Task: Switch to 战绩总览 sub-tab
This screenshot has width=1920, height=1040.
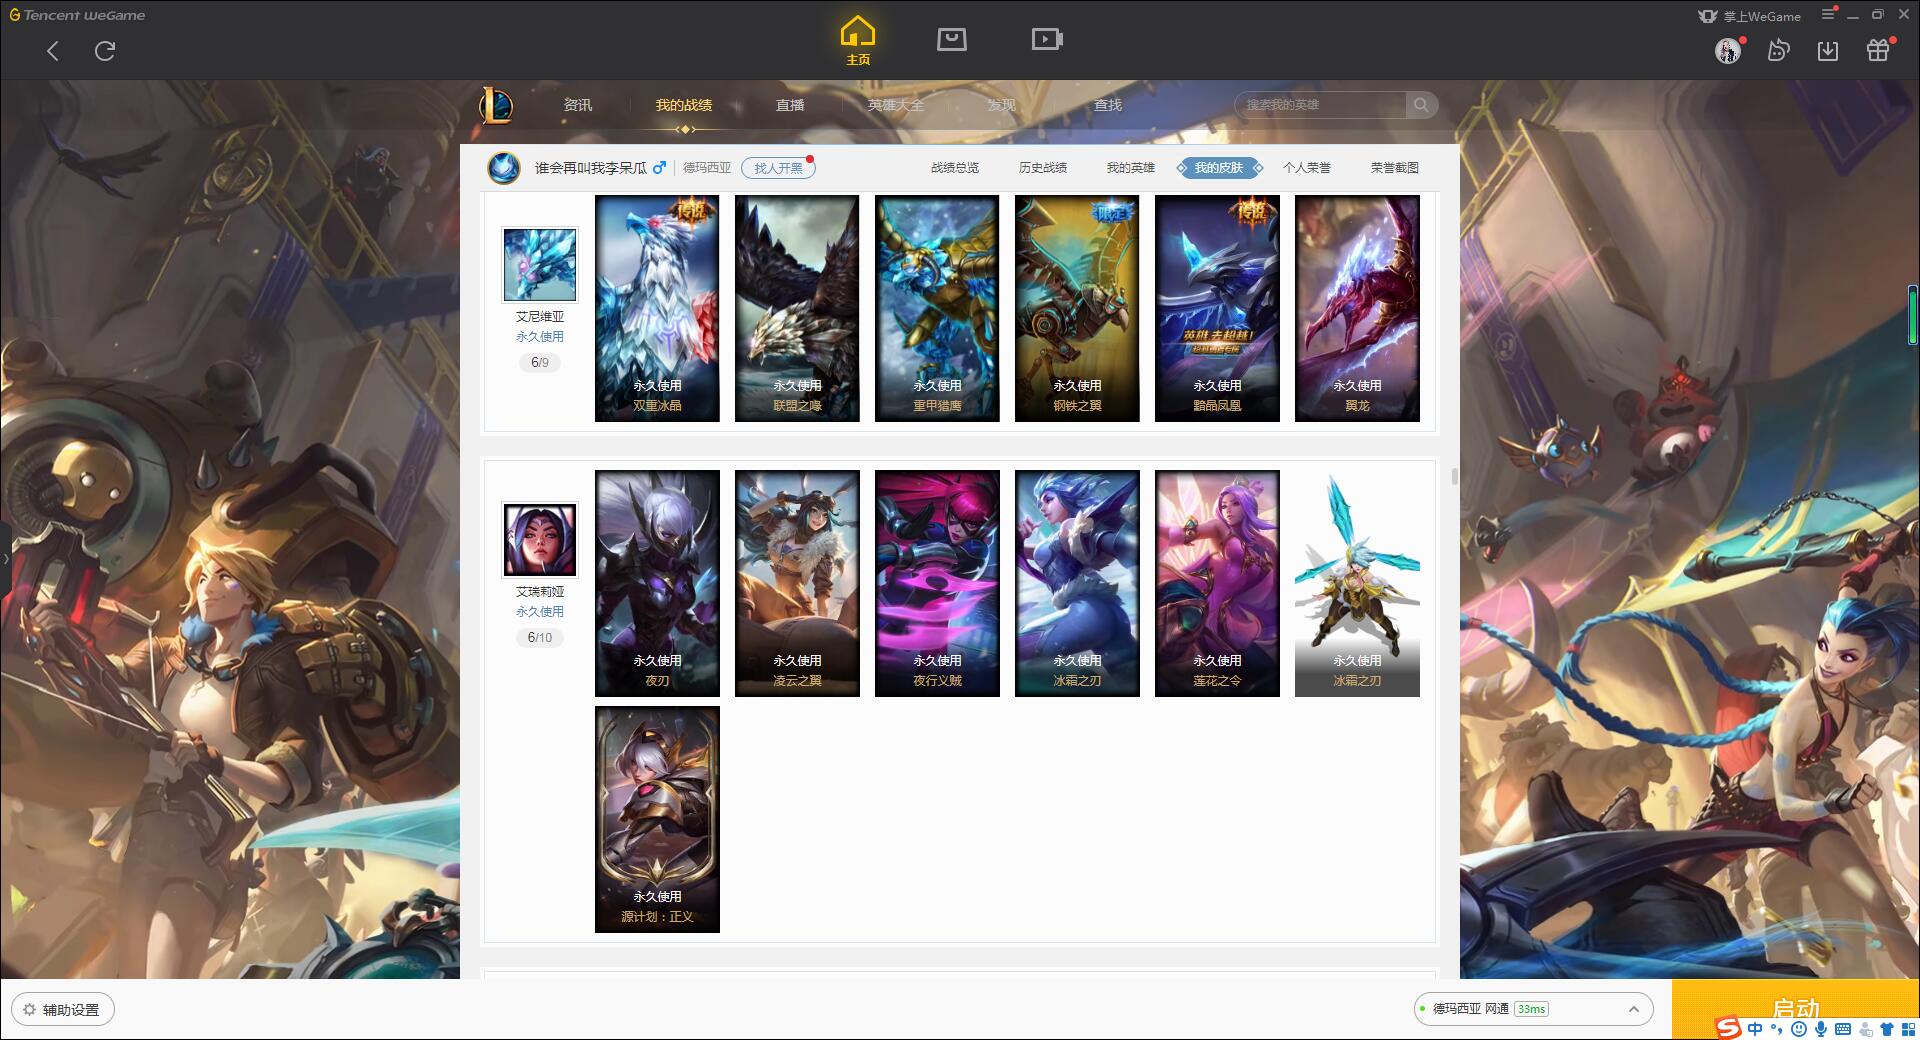Action: [x=955, y=168]
